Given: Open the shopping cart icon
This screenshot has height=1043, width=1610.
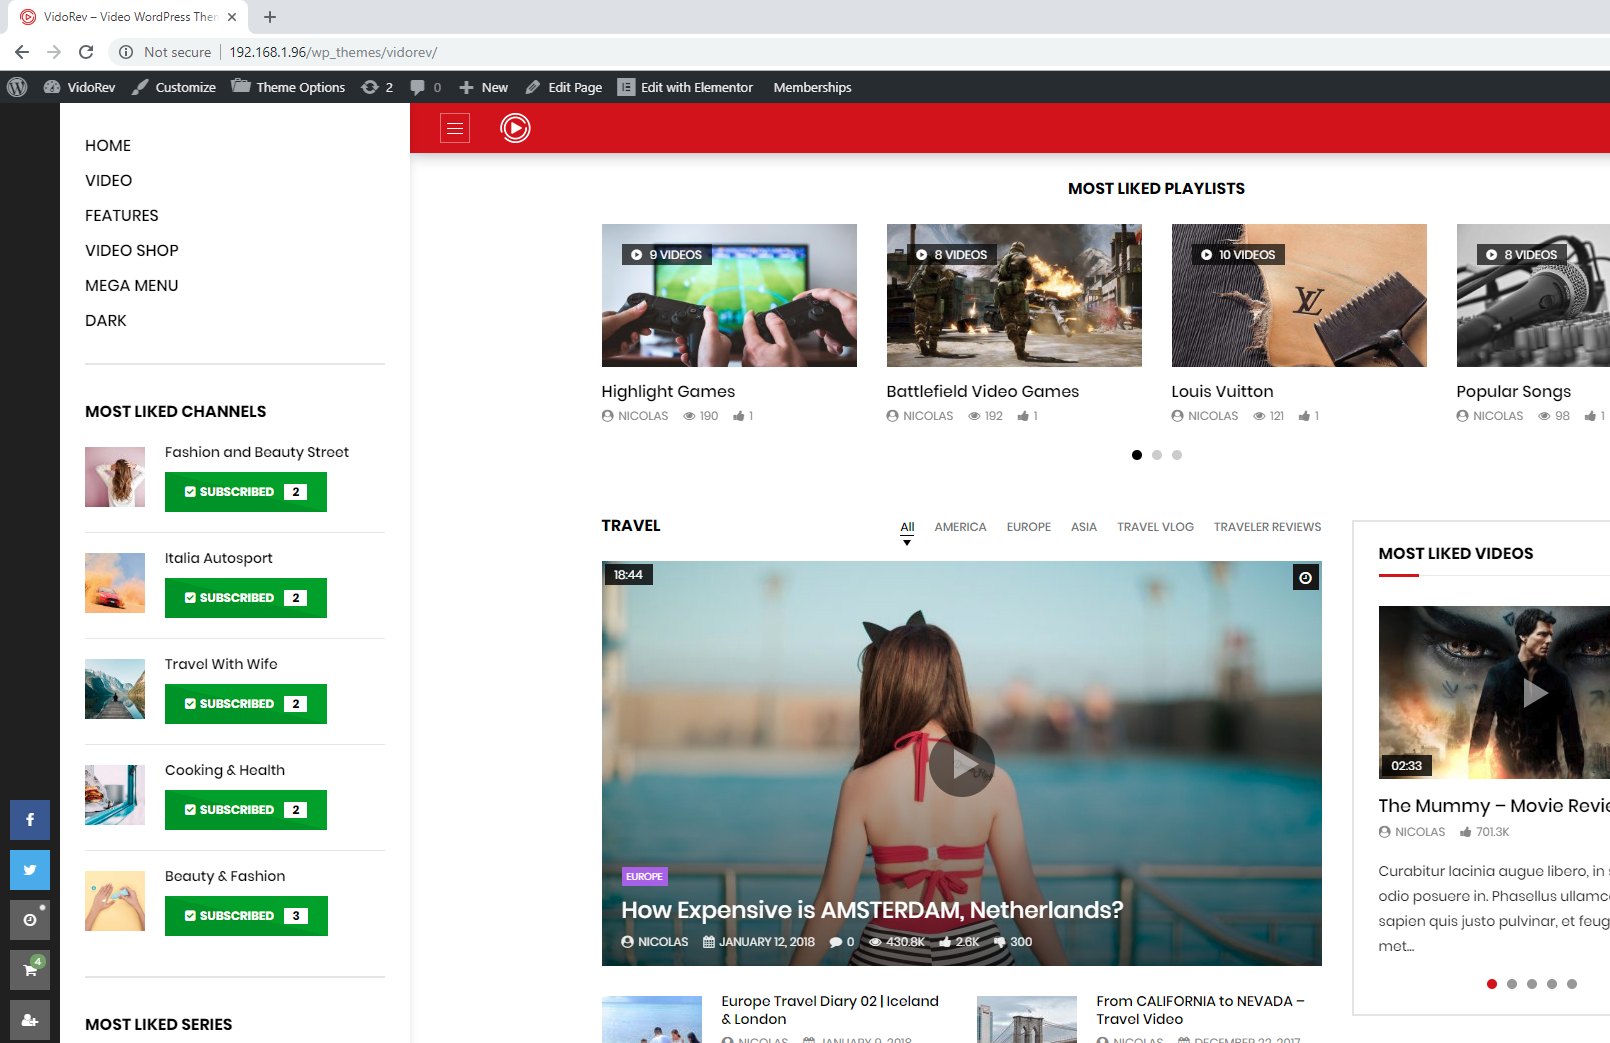Looking at the screenshot, I should pyautogui.click(x=30, y=970).
